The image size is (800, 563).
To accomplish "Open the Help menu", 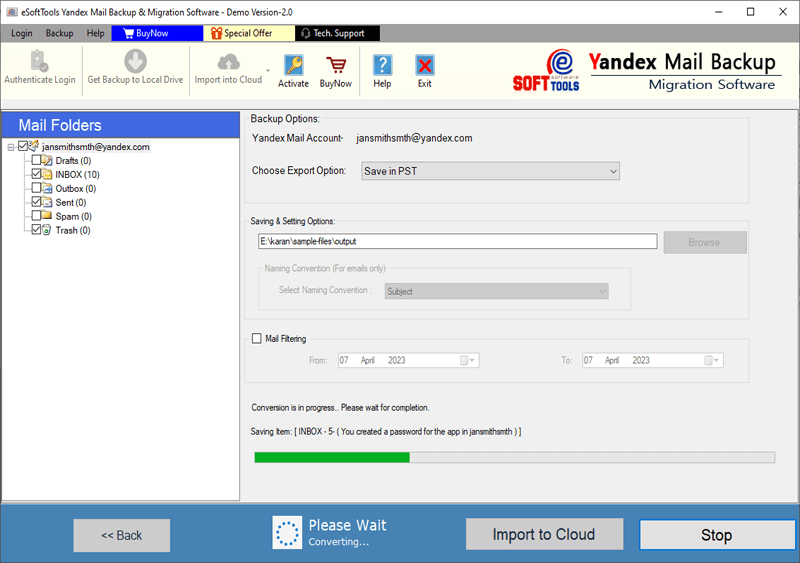I will point(95,33).
